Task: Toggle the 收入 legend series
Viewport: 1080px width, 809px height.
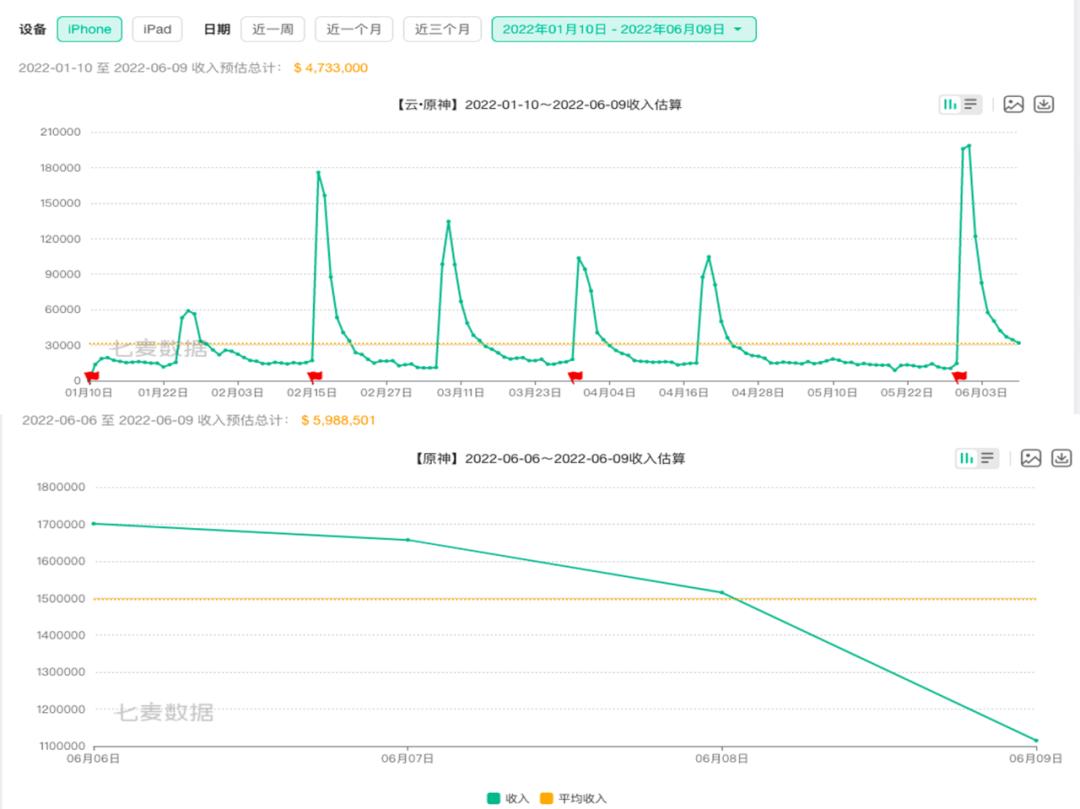Action: pyautogui.click(x=508, y=798)
